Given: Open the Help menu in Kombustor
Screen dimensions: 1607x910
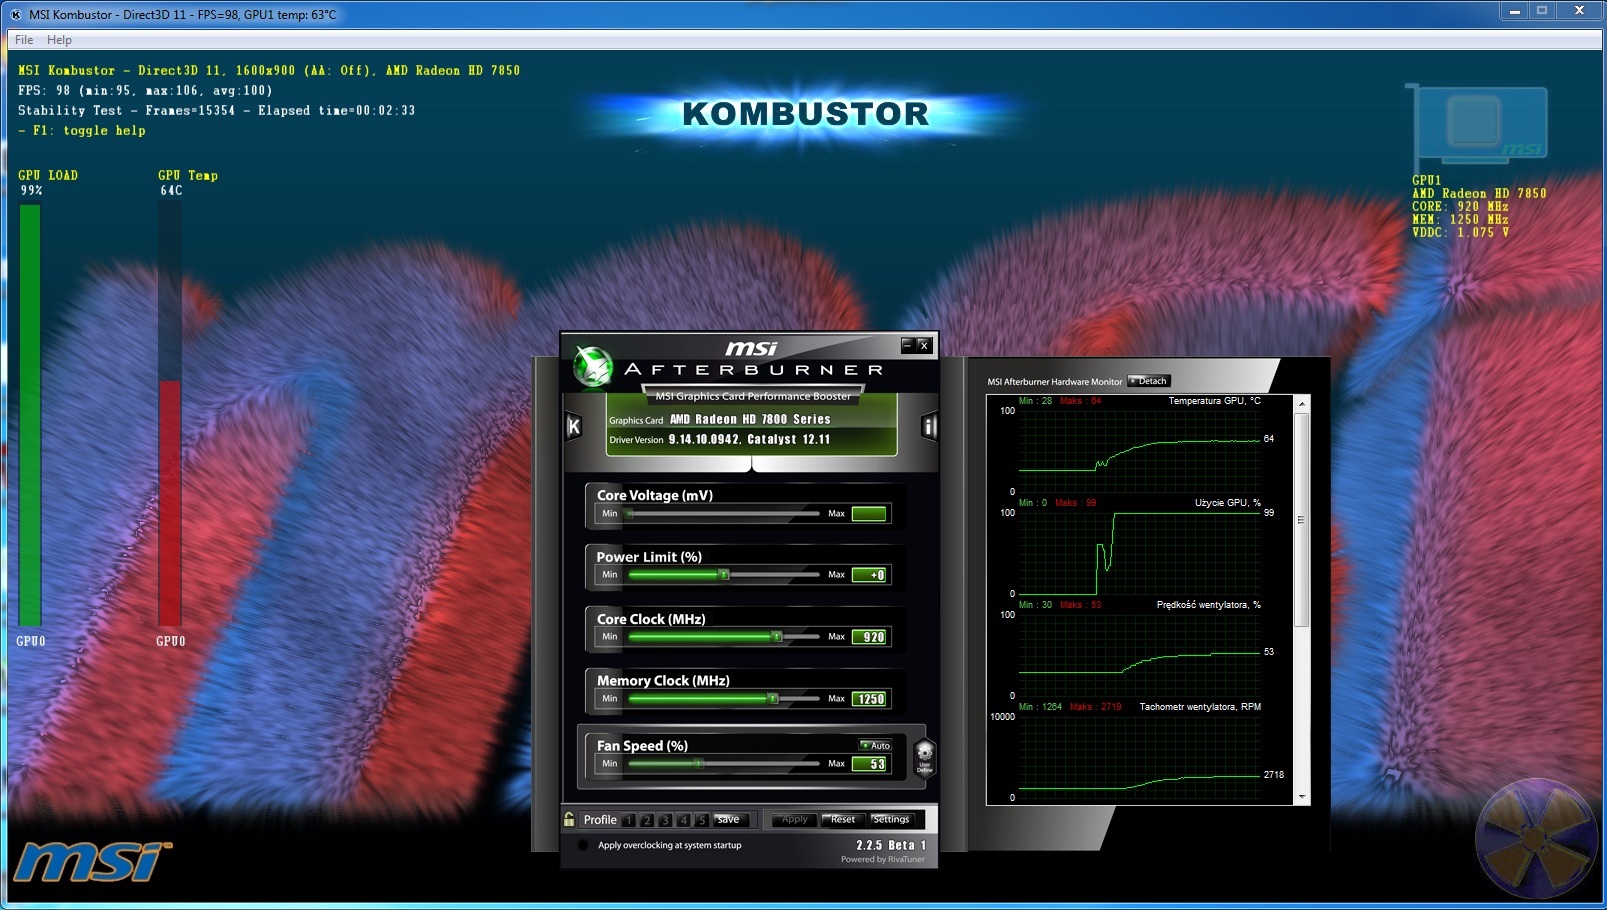Looking at the screenshot, I should coord(60,40).
